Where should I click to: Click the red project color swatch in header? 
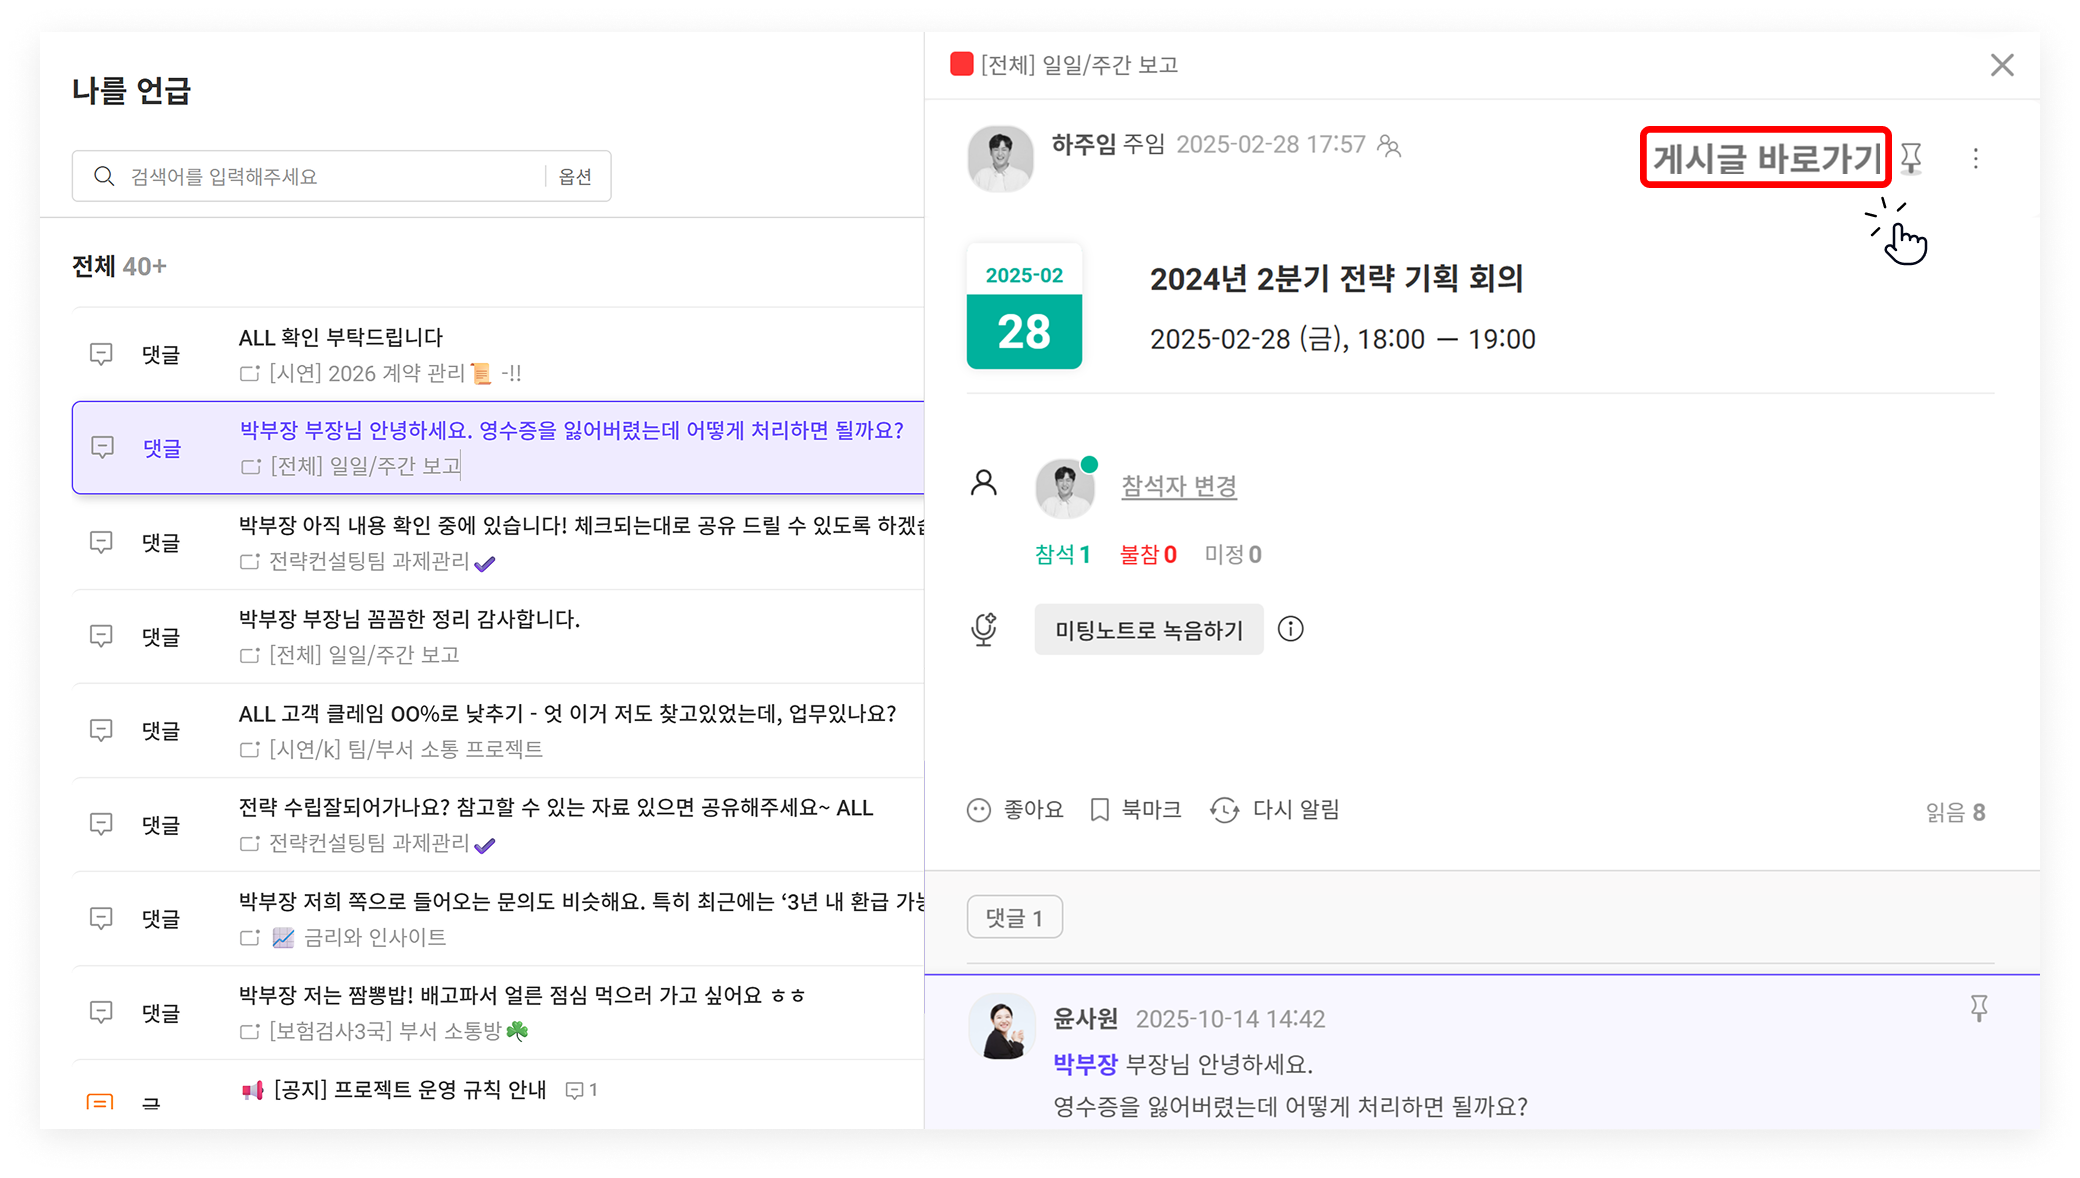(961, 64)
